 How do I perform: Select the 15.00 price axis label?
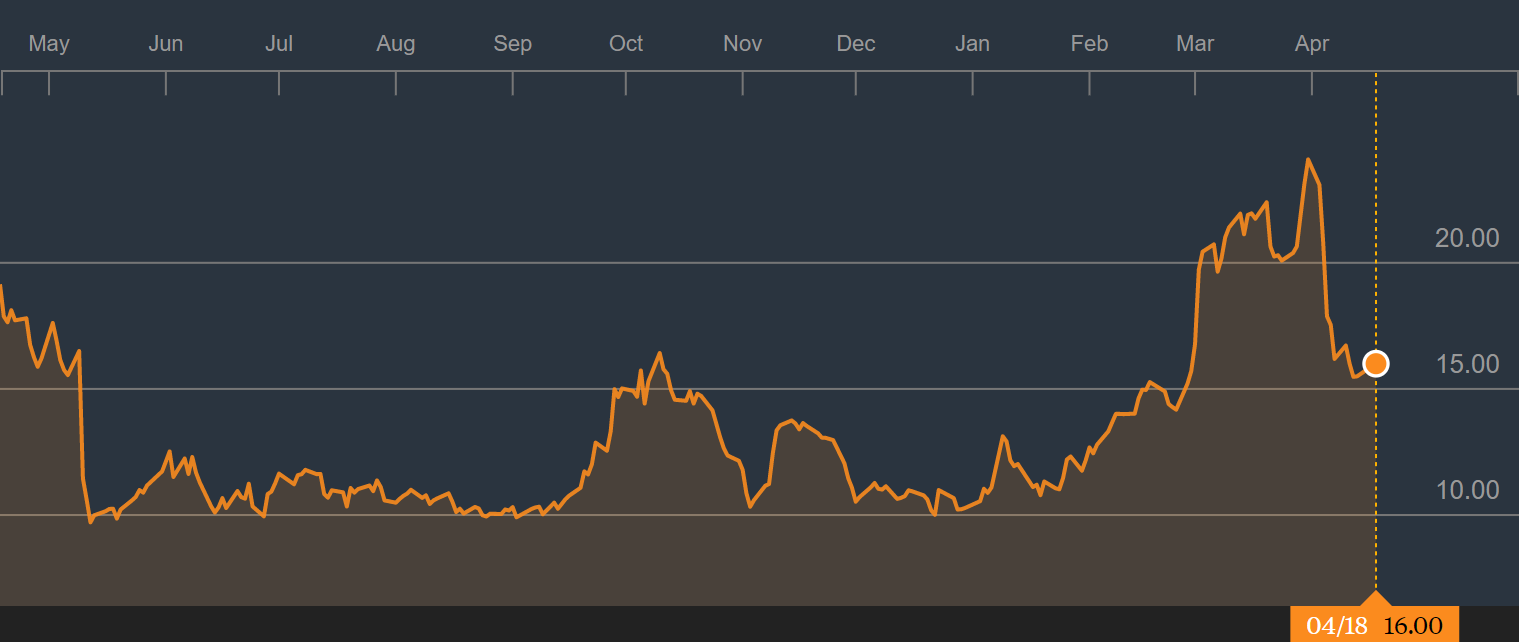(1468, 364)
